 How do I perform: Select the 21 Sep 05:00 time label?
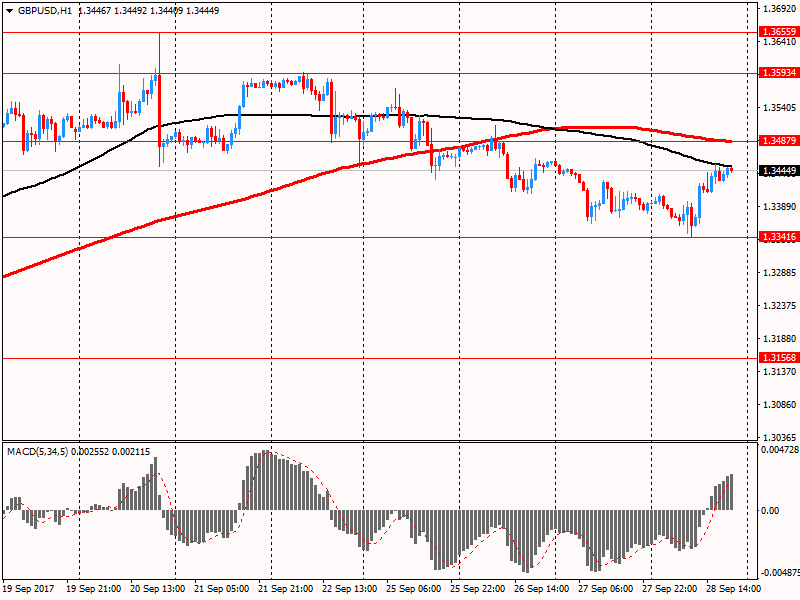point(222,589)
